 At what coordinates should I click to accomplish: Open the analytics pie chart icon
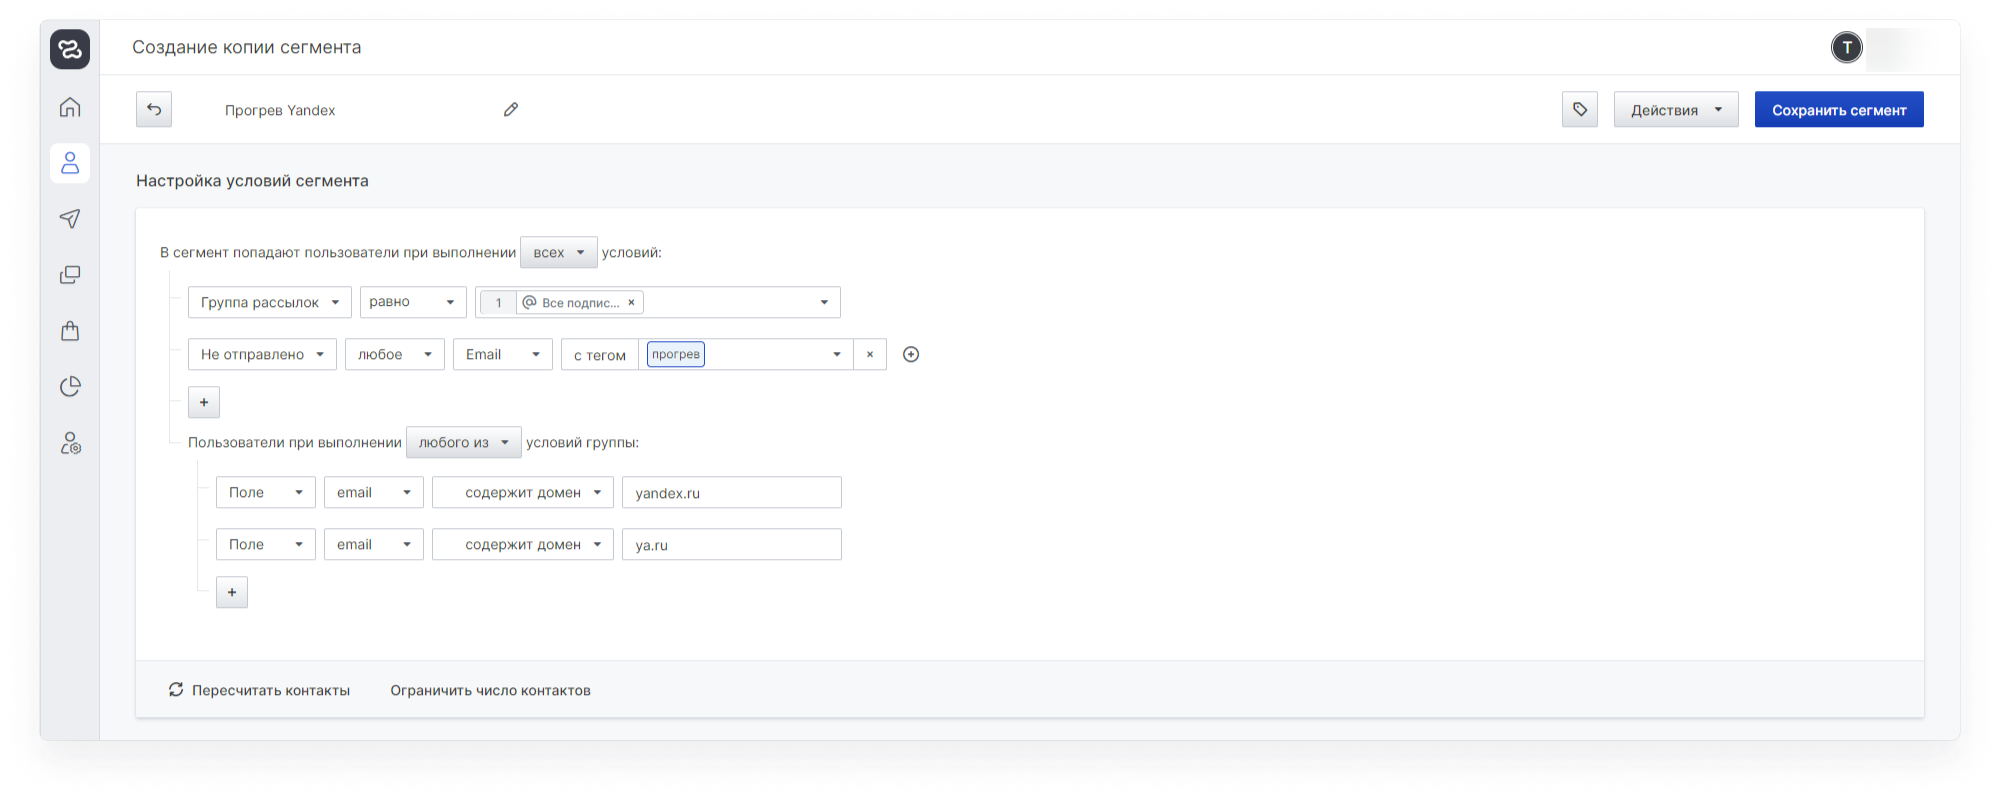tap(70, 387)
